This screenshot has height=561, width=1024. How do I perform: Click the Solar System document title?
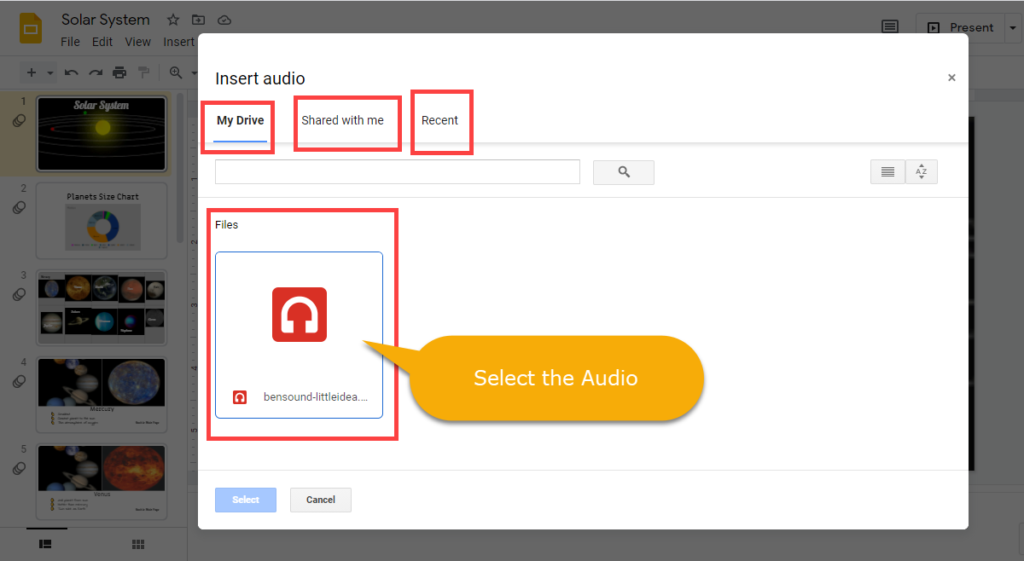click(106, 20)
